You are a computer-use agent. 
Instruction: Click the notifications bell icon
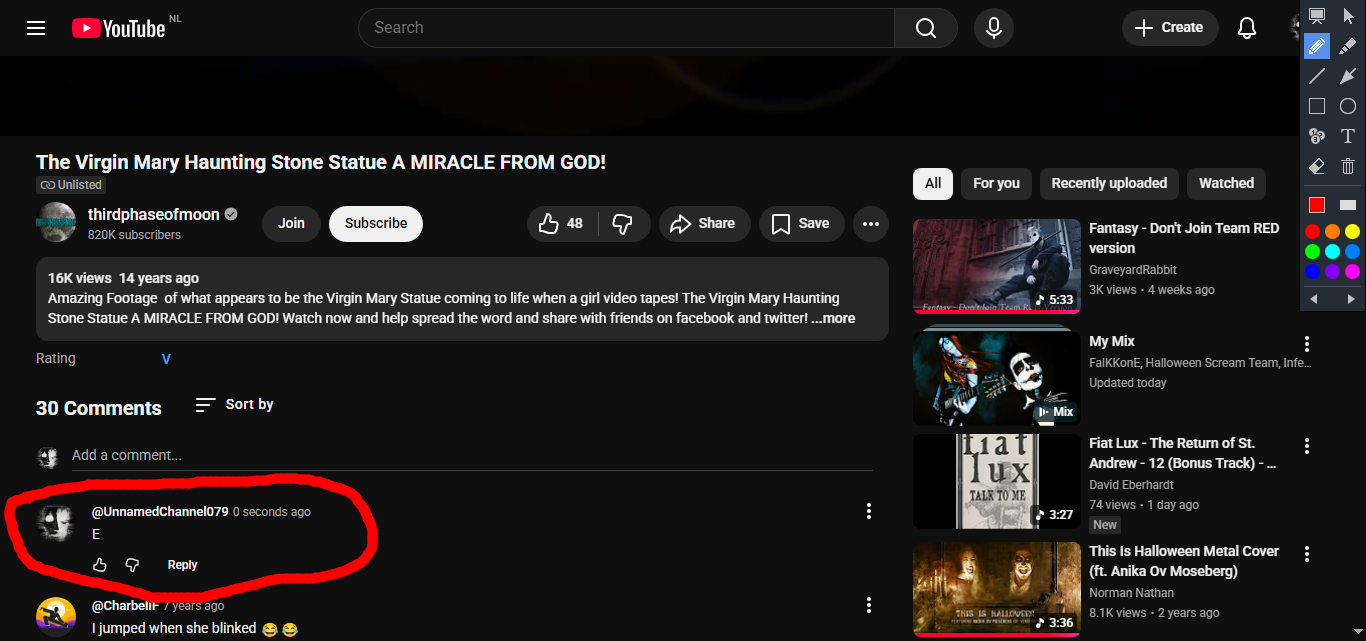(x=1246, y=28)
